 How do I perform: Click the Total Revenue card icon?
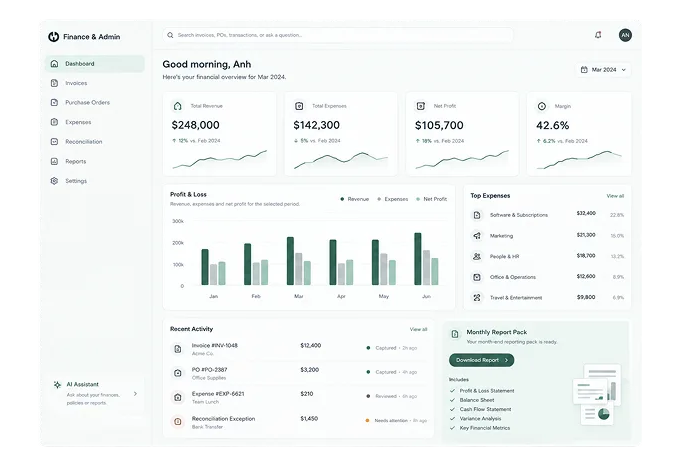[x=177, y=106]
